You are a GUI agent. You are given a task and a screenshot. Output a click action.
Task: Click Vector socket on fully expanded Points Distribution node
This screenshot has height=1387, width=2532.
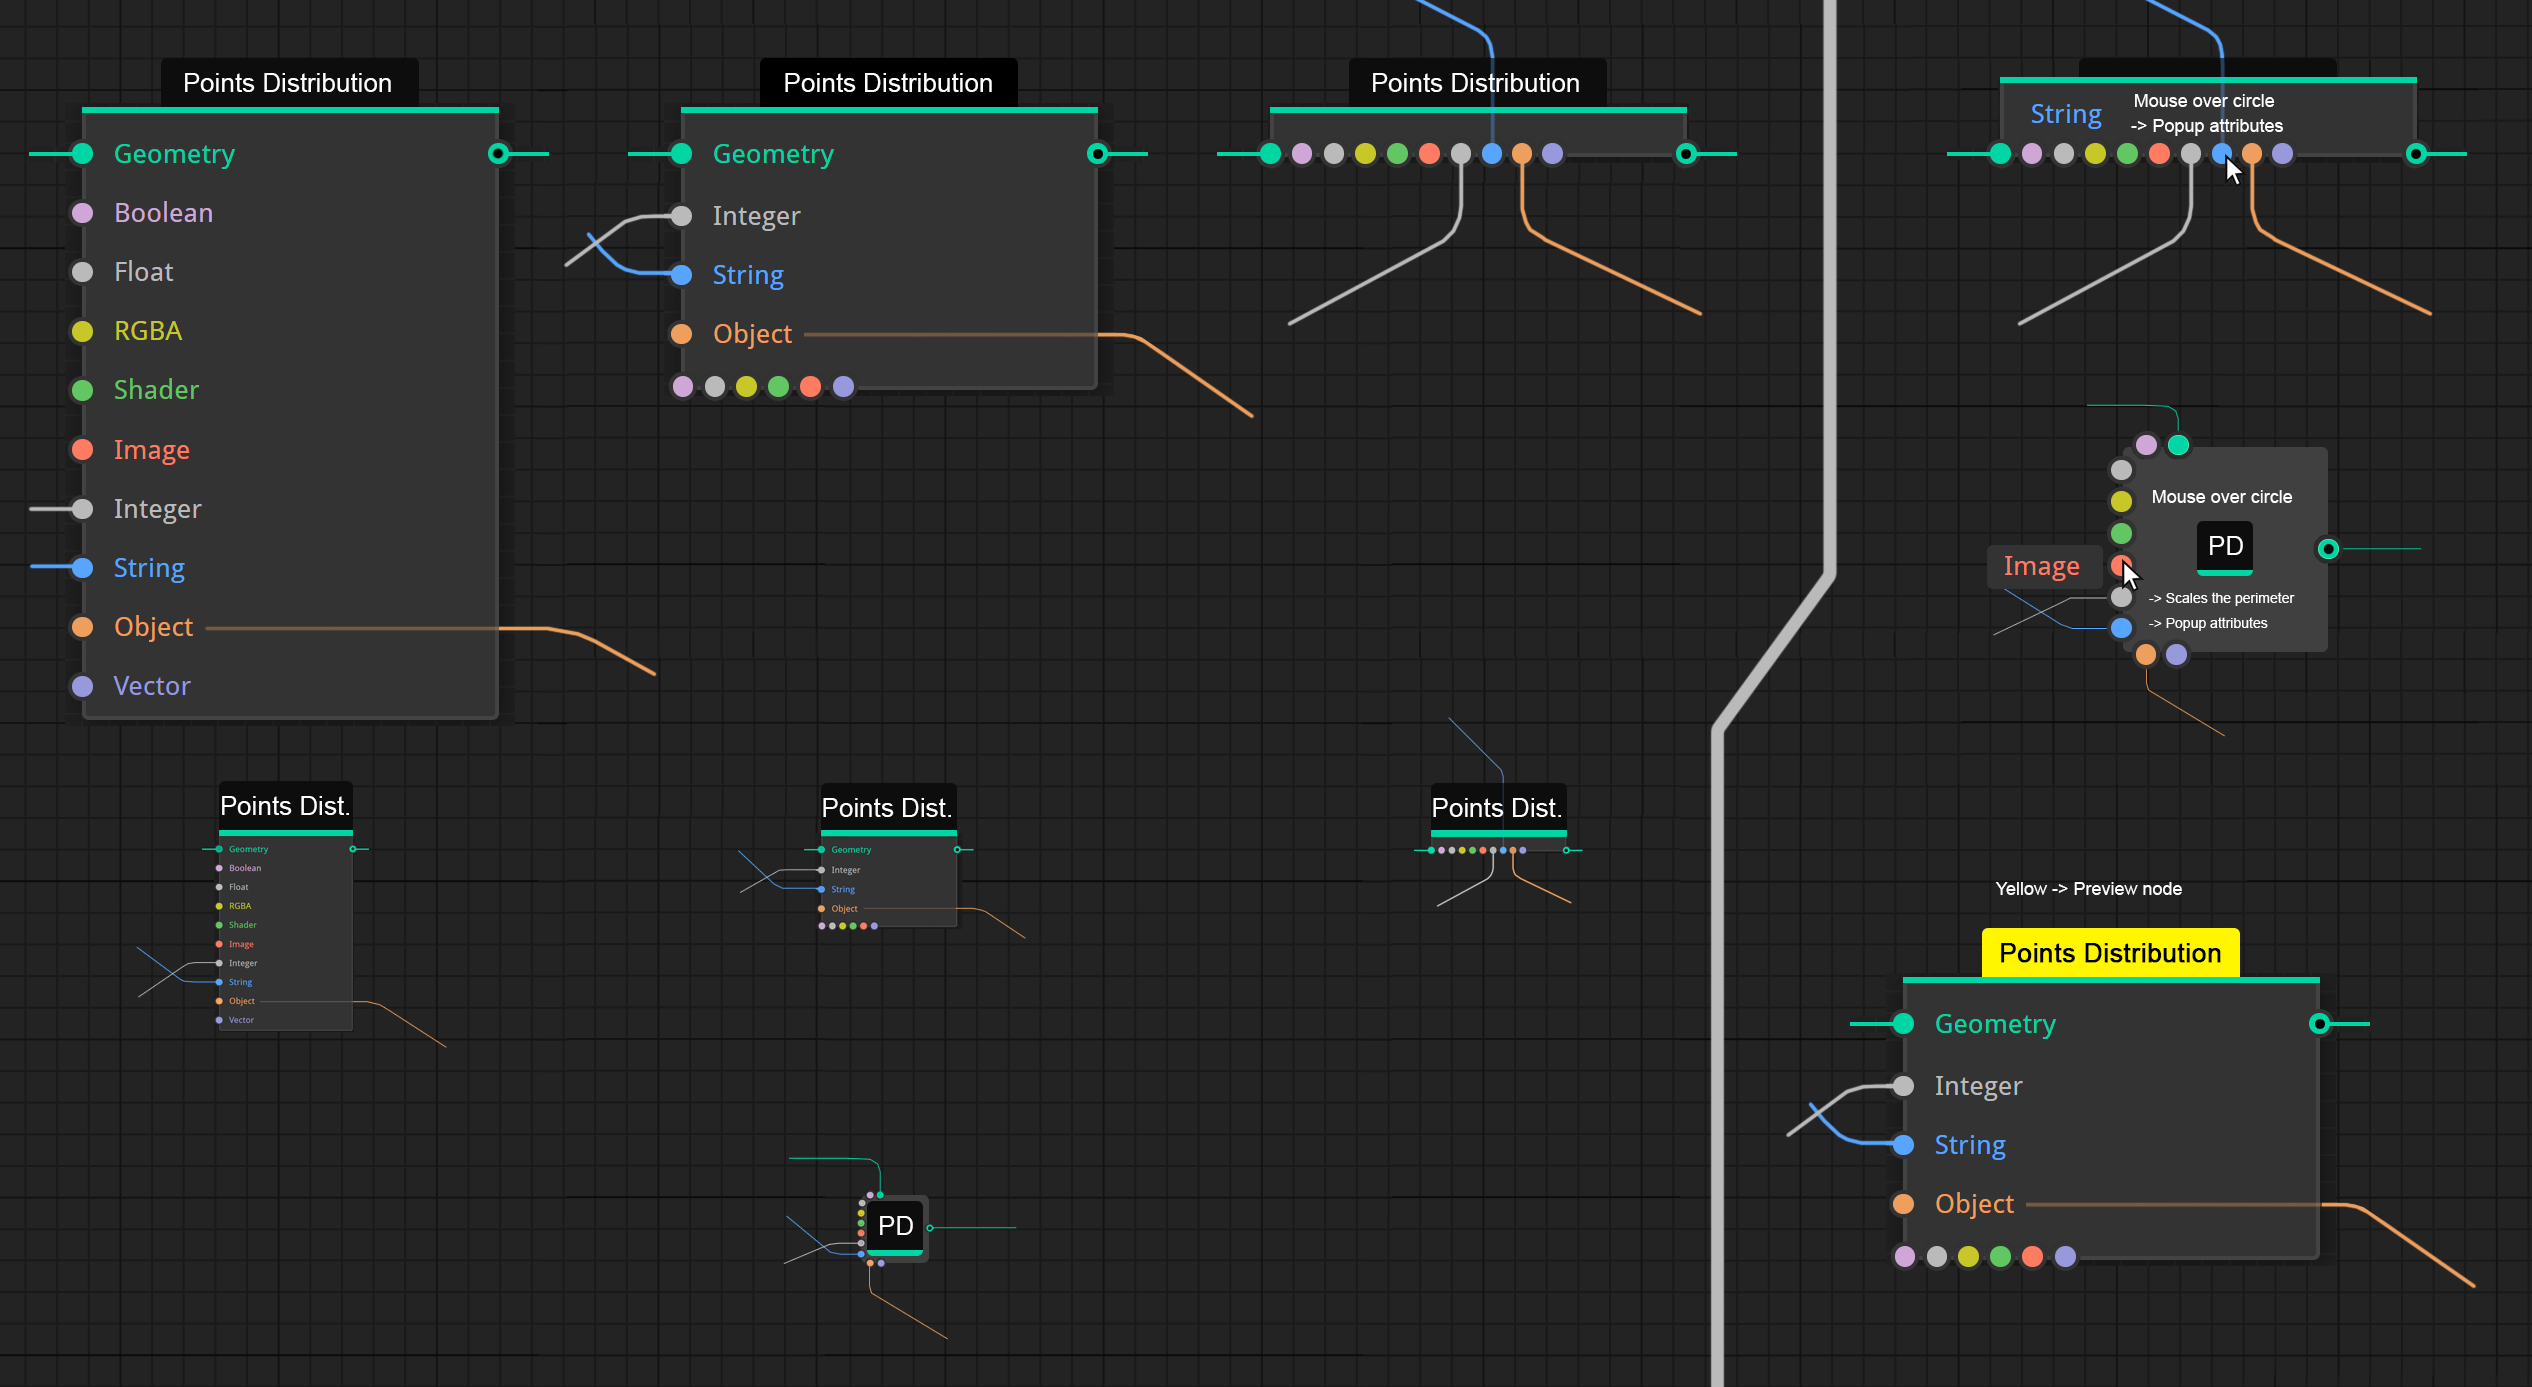click(x=83, y=686)
